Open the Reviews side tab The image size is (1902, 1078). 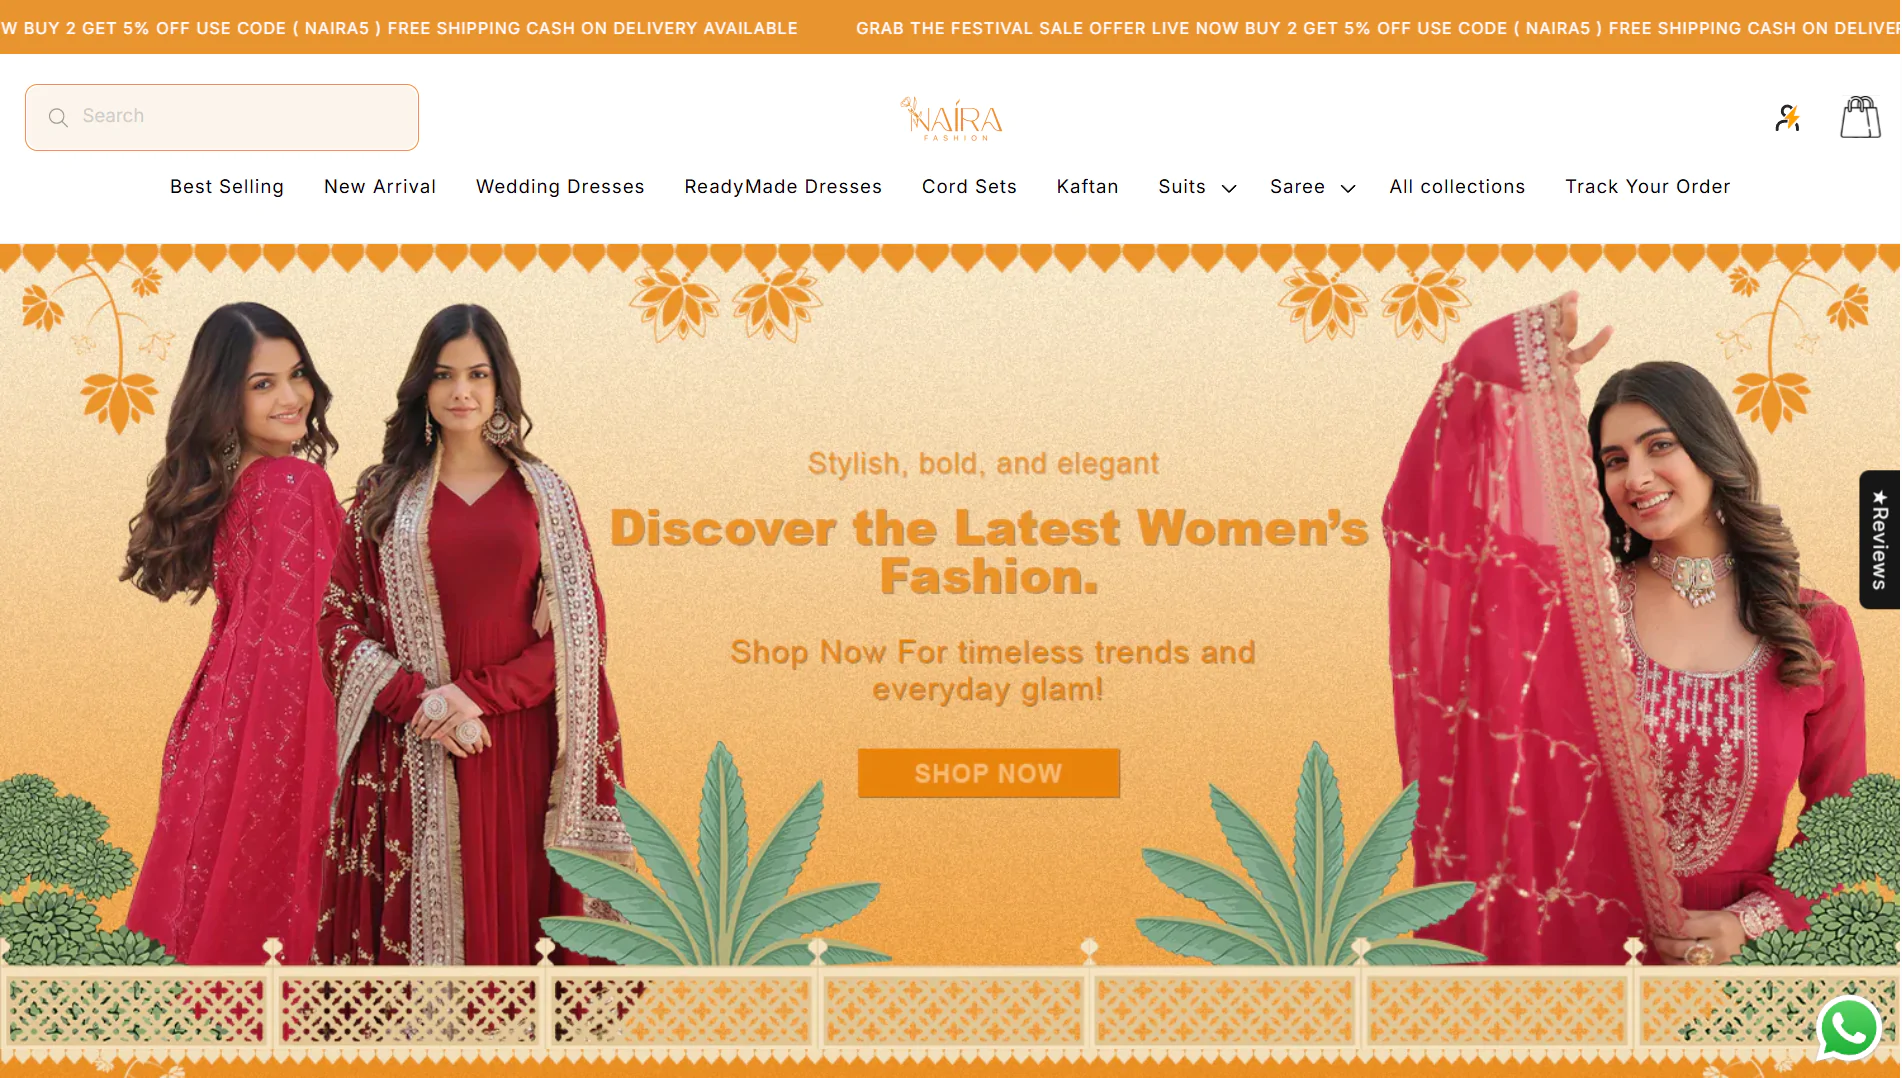tap(1879, 539)
